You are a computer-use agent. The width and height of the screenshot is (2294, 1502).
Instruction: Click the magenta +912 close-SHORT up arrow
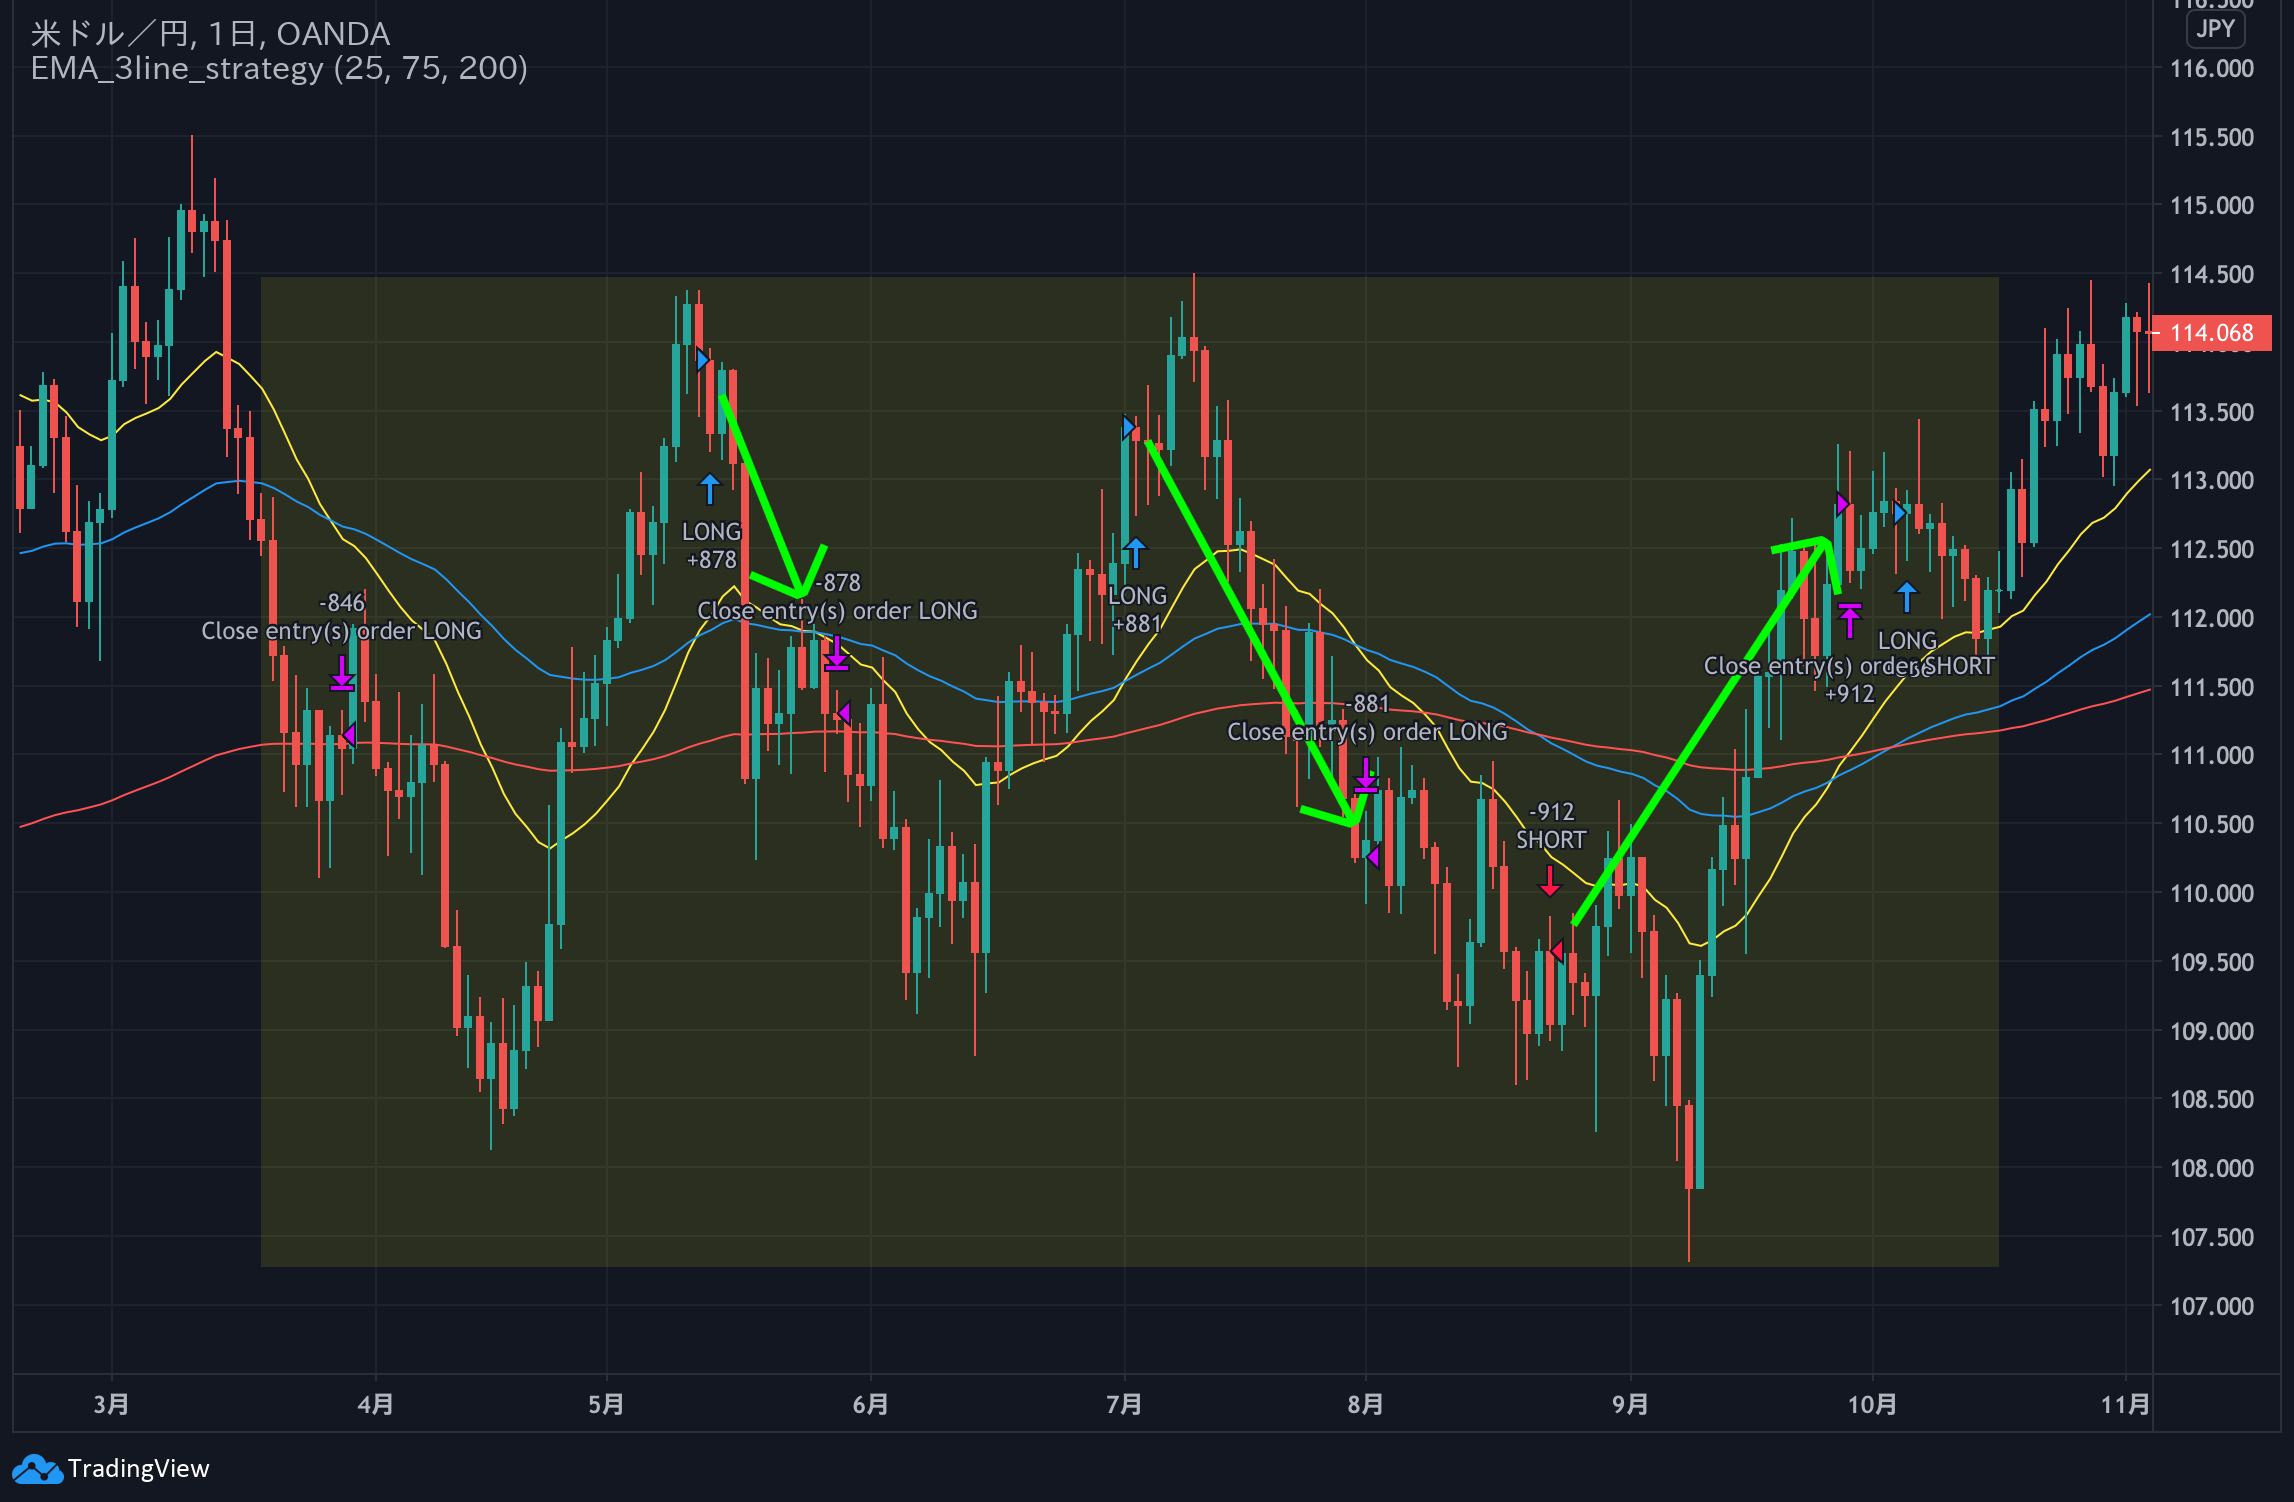[1849, 620]
